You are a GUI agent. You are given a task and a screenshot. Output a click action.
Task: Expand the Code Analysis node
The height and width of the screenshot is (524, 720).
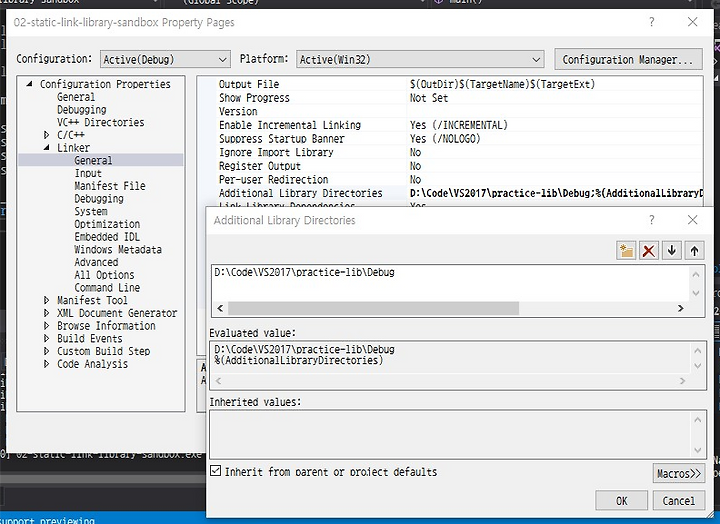point(46,364)
